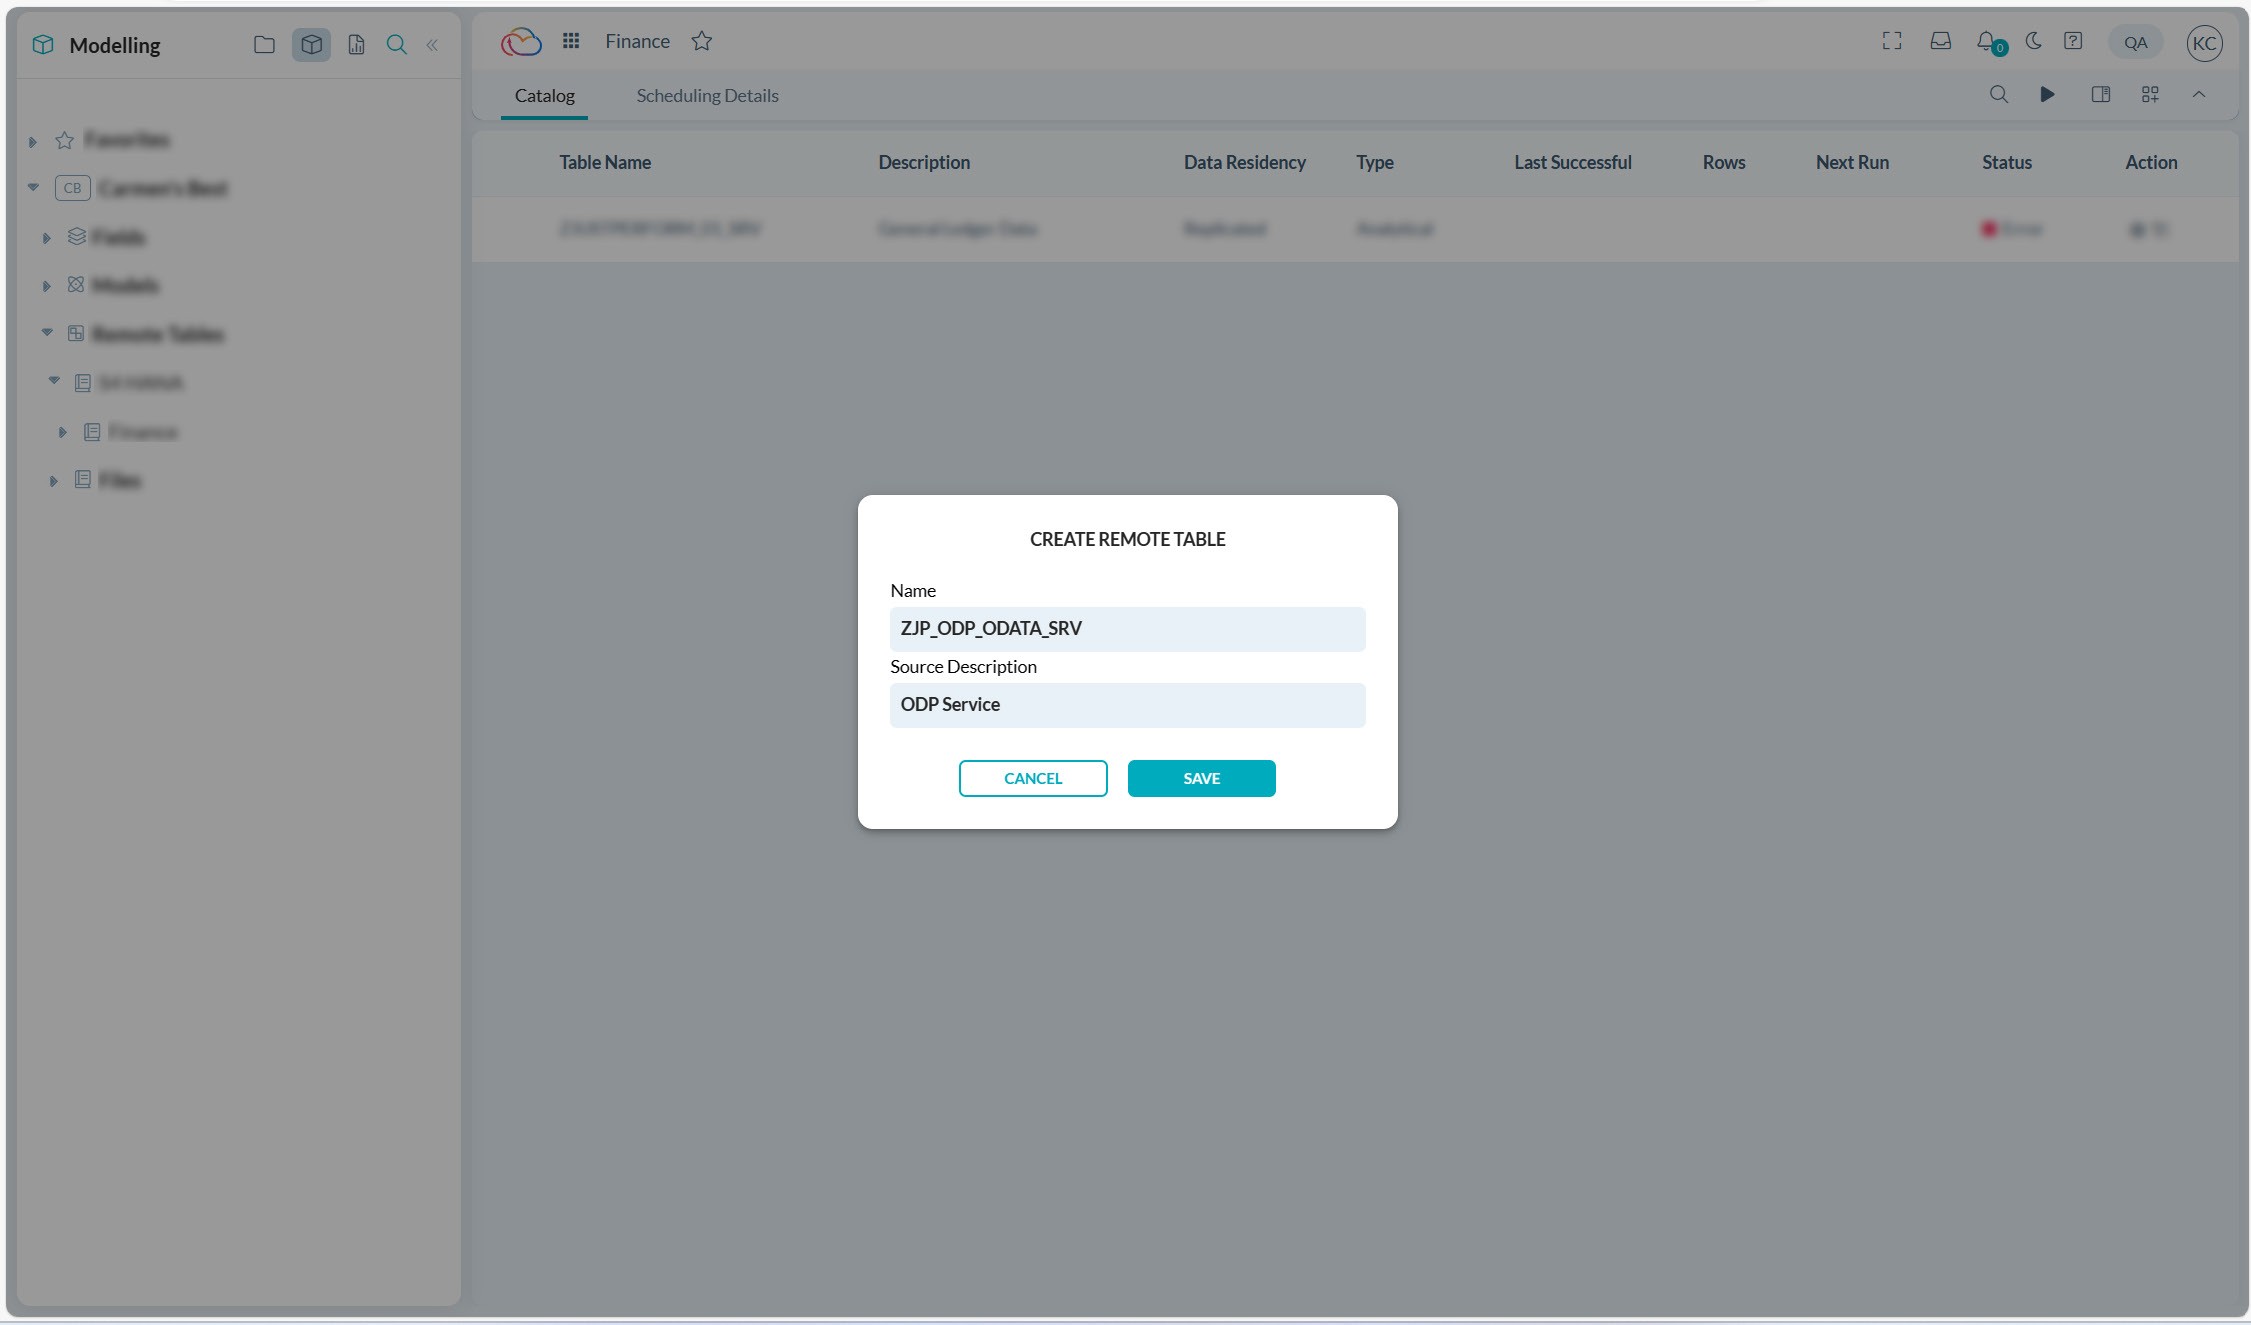Toggle the side panel layout icon
This screenshot has width=2251, height=1325.
coord(2100,94)
